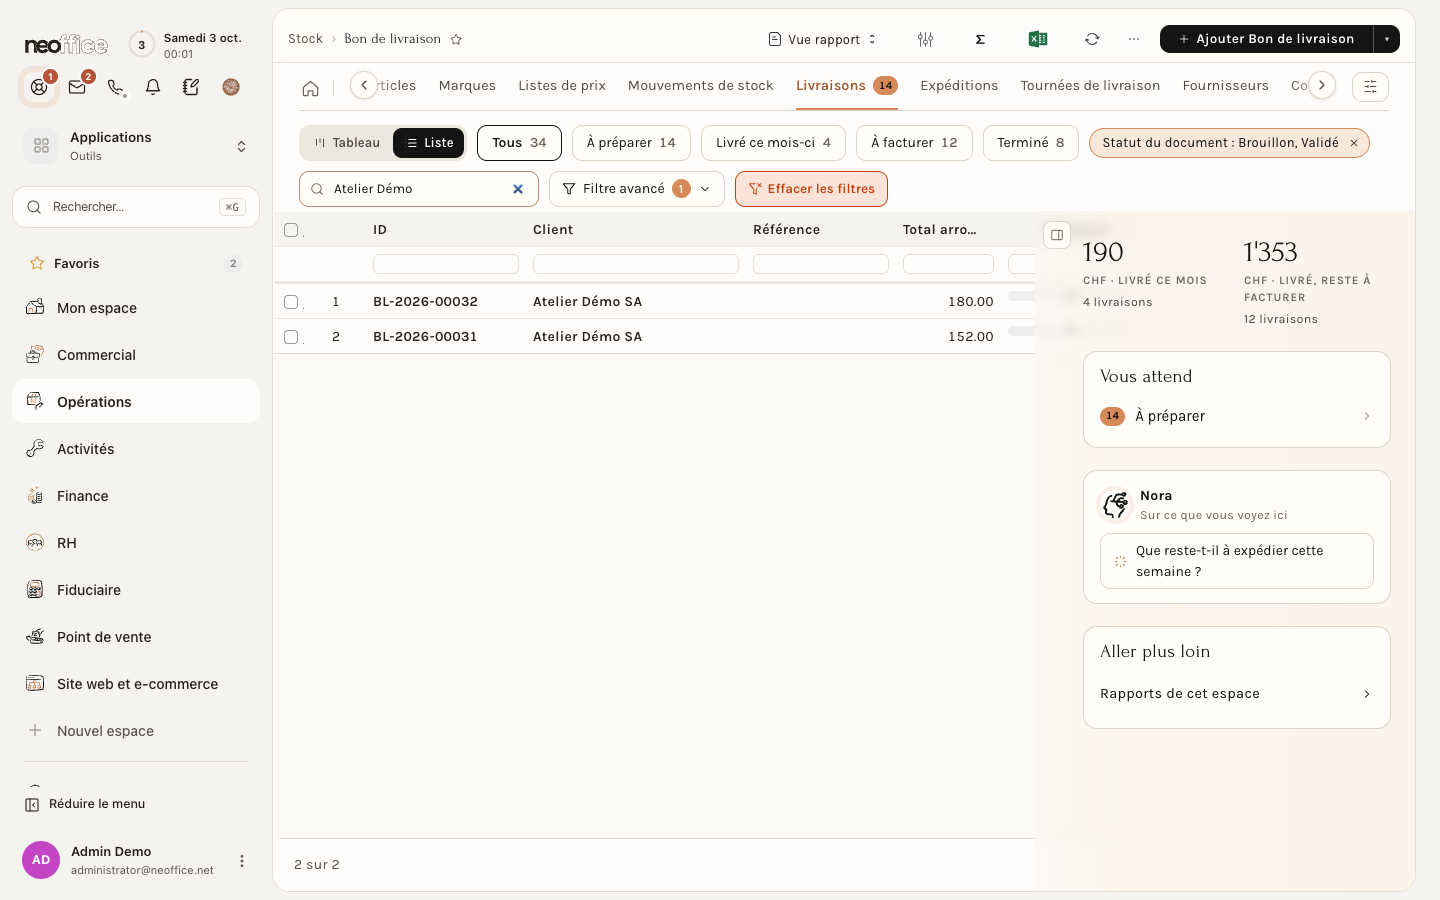The image size is (1440, 900).
Task: Check the row BL-2026-00031 checkbox
Action: click(x=291, y=337)
